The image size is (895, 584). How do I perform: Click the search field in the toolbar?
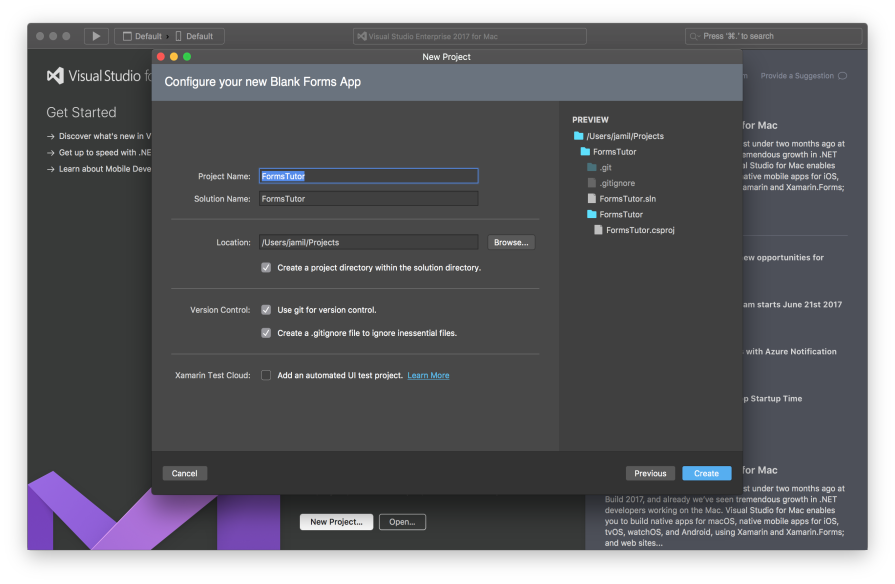(x=773, y=35)
